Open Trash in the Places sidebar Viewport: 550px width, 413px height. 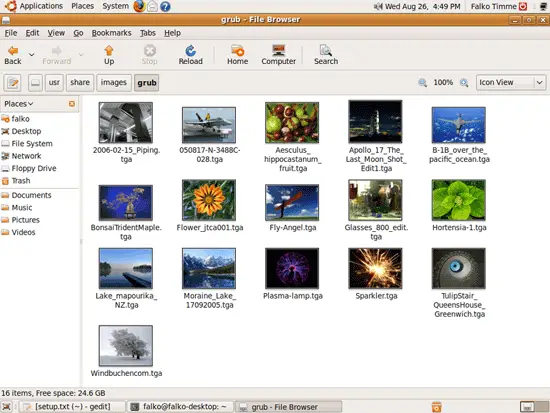pyautogui.click(x=21, y=181)
